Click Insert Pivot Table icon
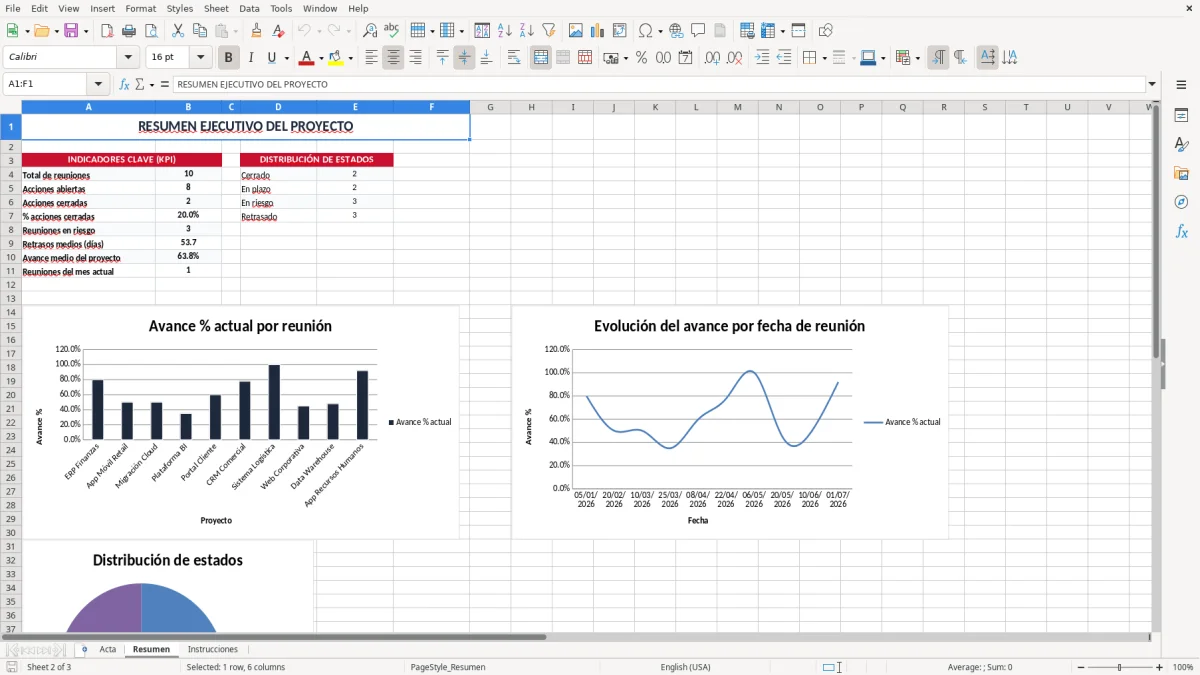 pos(619,31)
